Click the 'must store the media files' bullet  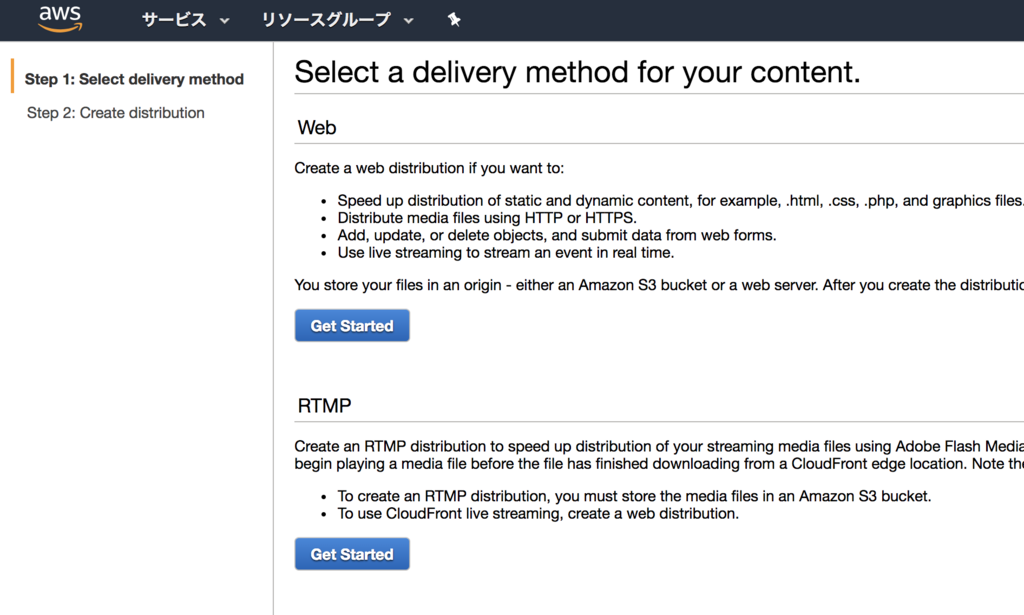tap(634, 496)
